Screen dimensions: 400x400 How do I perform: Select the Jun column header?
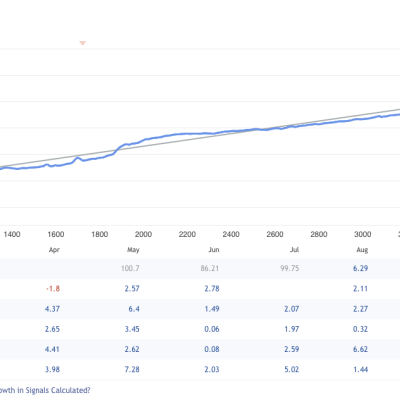(214, 250)
